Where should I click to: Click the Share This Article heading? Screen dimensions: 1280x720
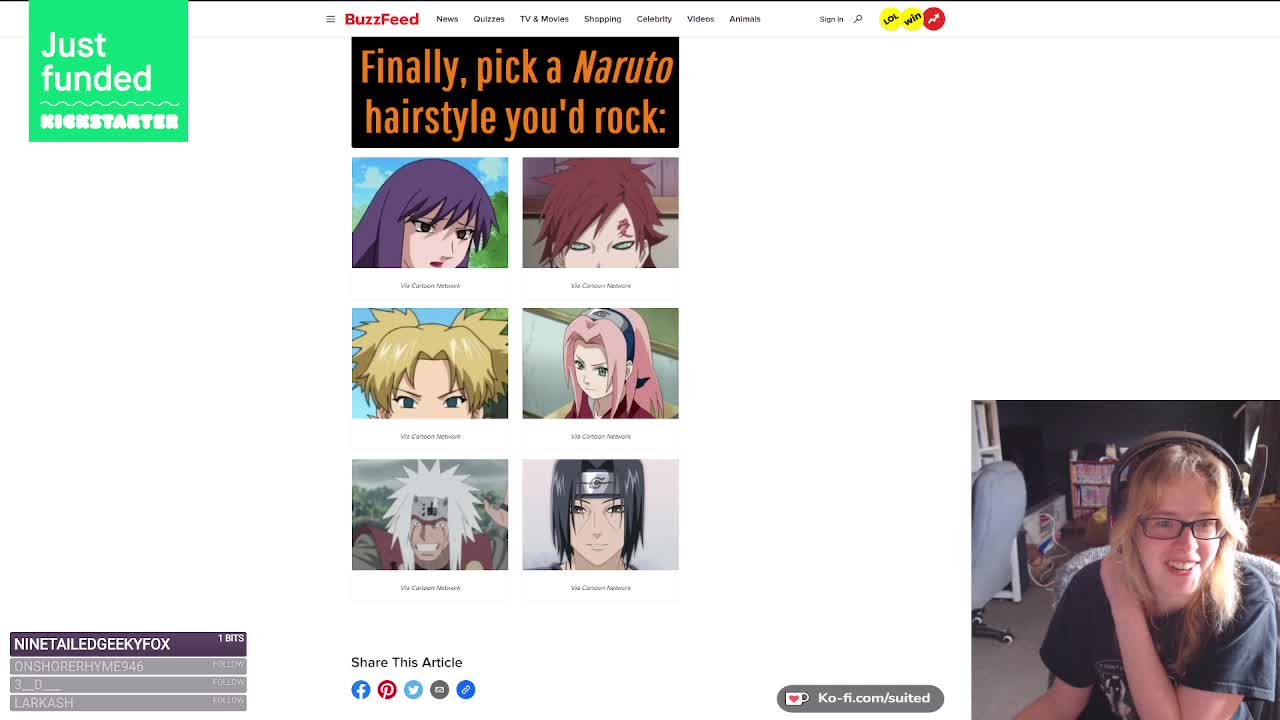[407, 662]
